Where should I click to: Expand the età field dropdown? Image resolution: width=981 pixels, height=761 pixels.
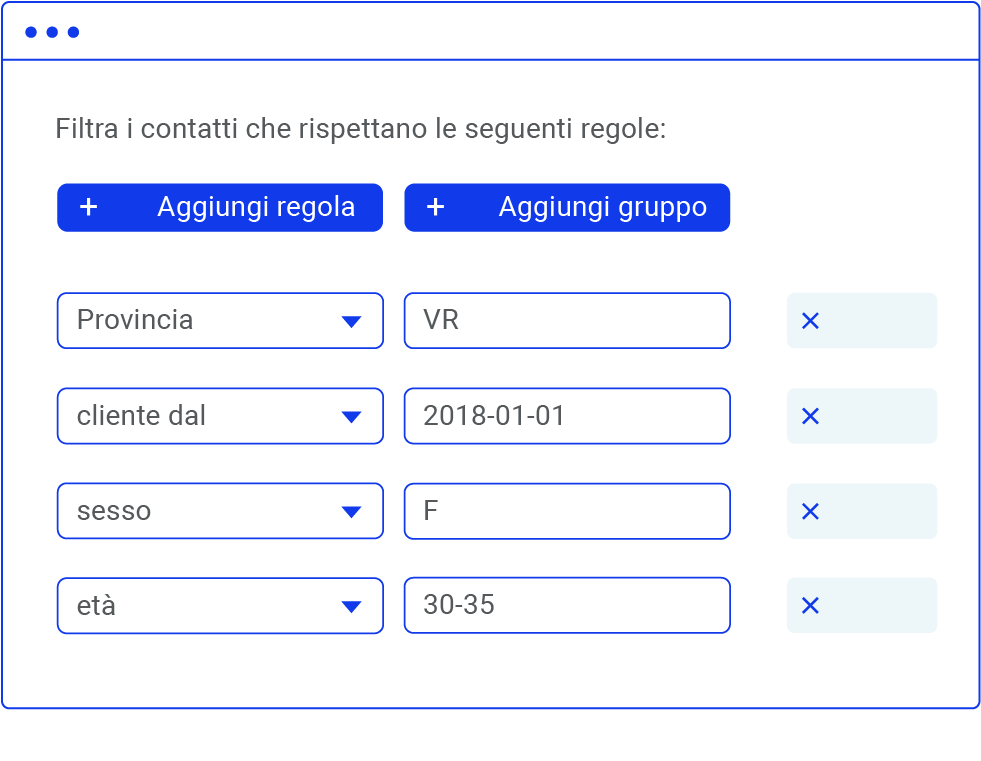tap(352, 605)
